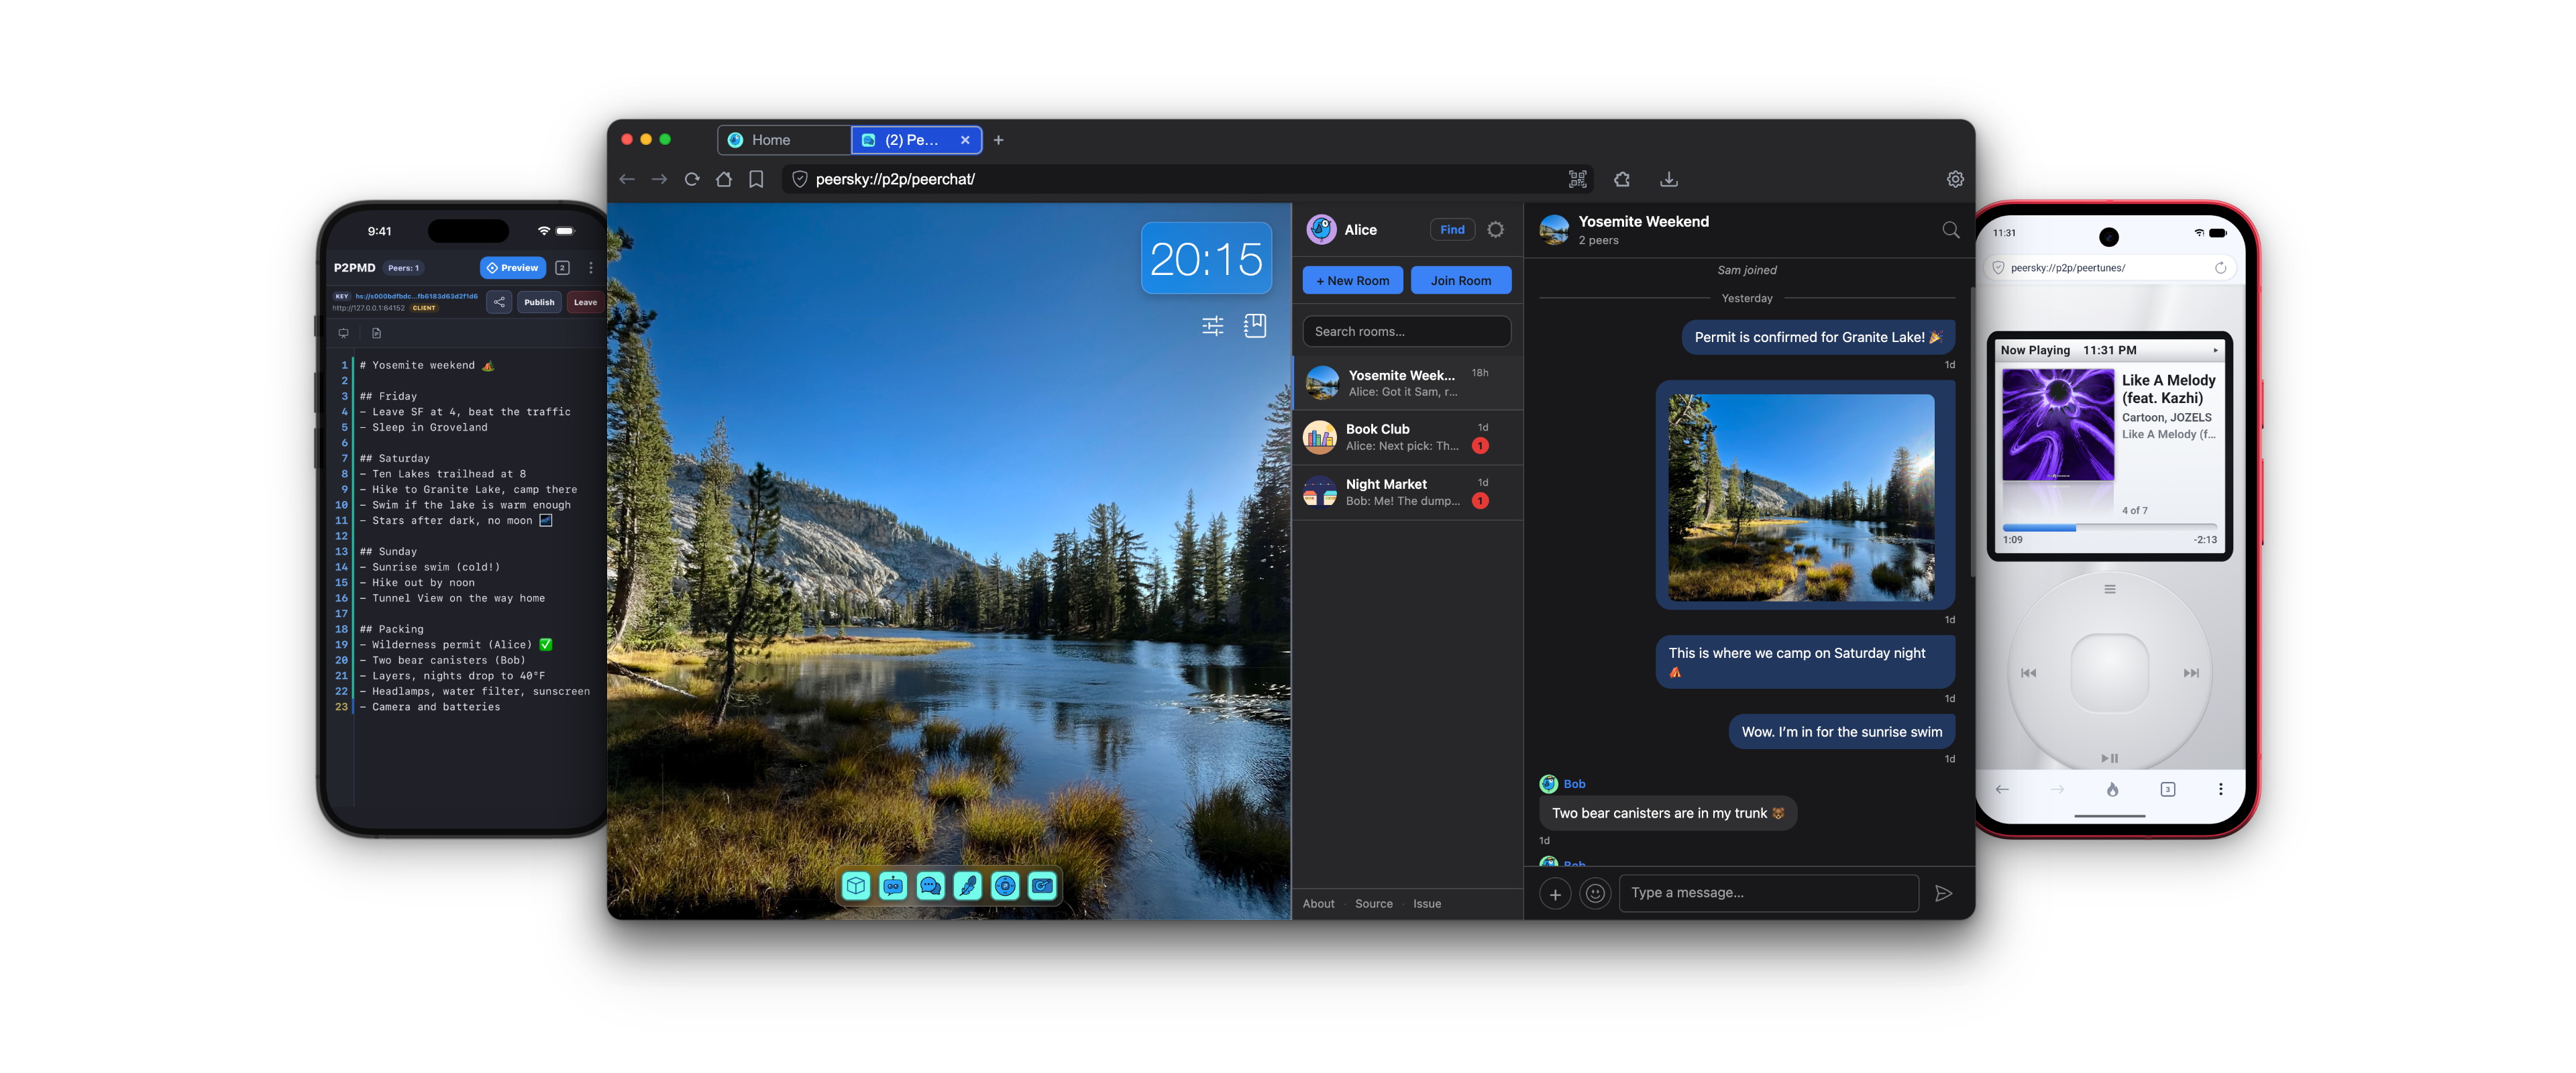2576x1073 pixels.
Task: Open P2PMD three-dot overflow menu
Action: (x=591, y=268)
